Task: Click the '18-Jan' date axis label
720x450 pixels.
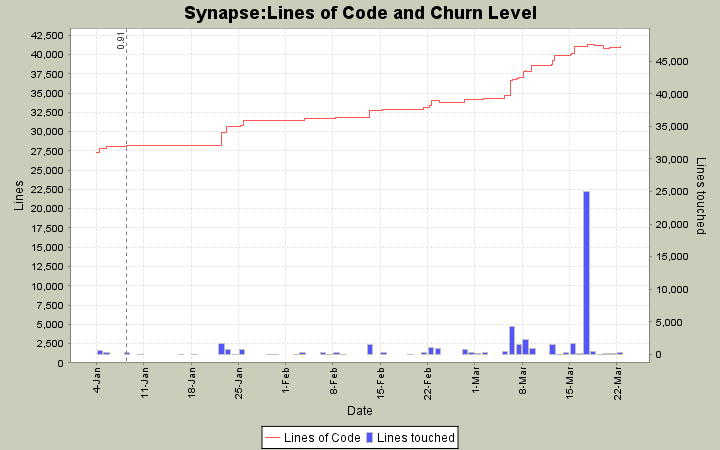Action: 191,382
